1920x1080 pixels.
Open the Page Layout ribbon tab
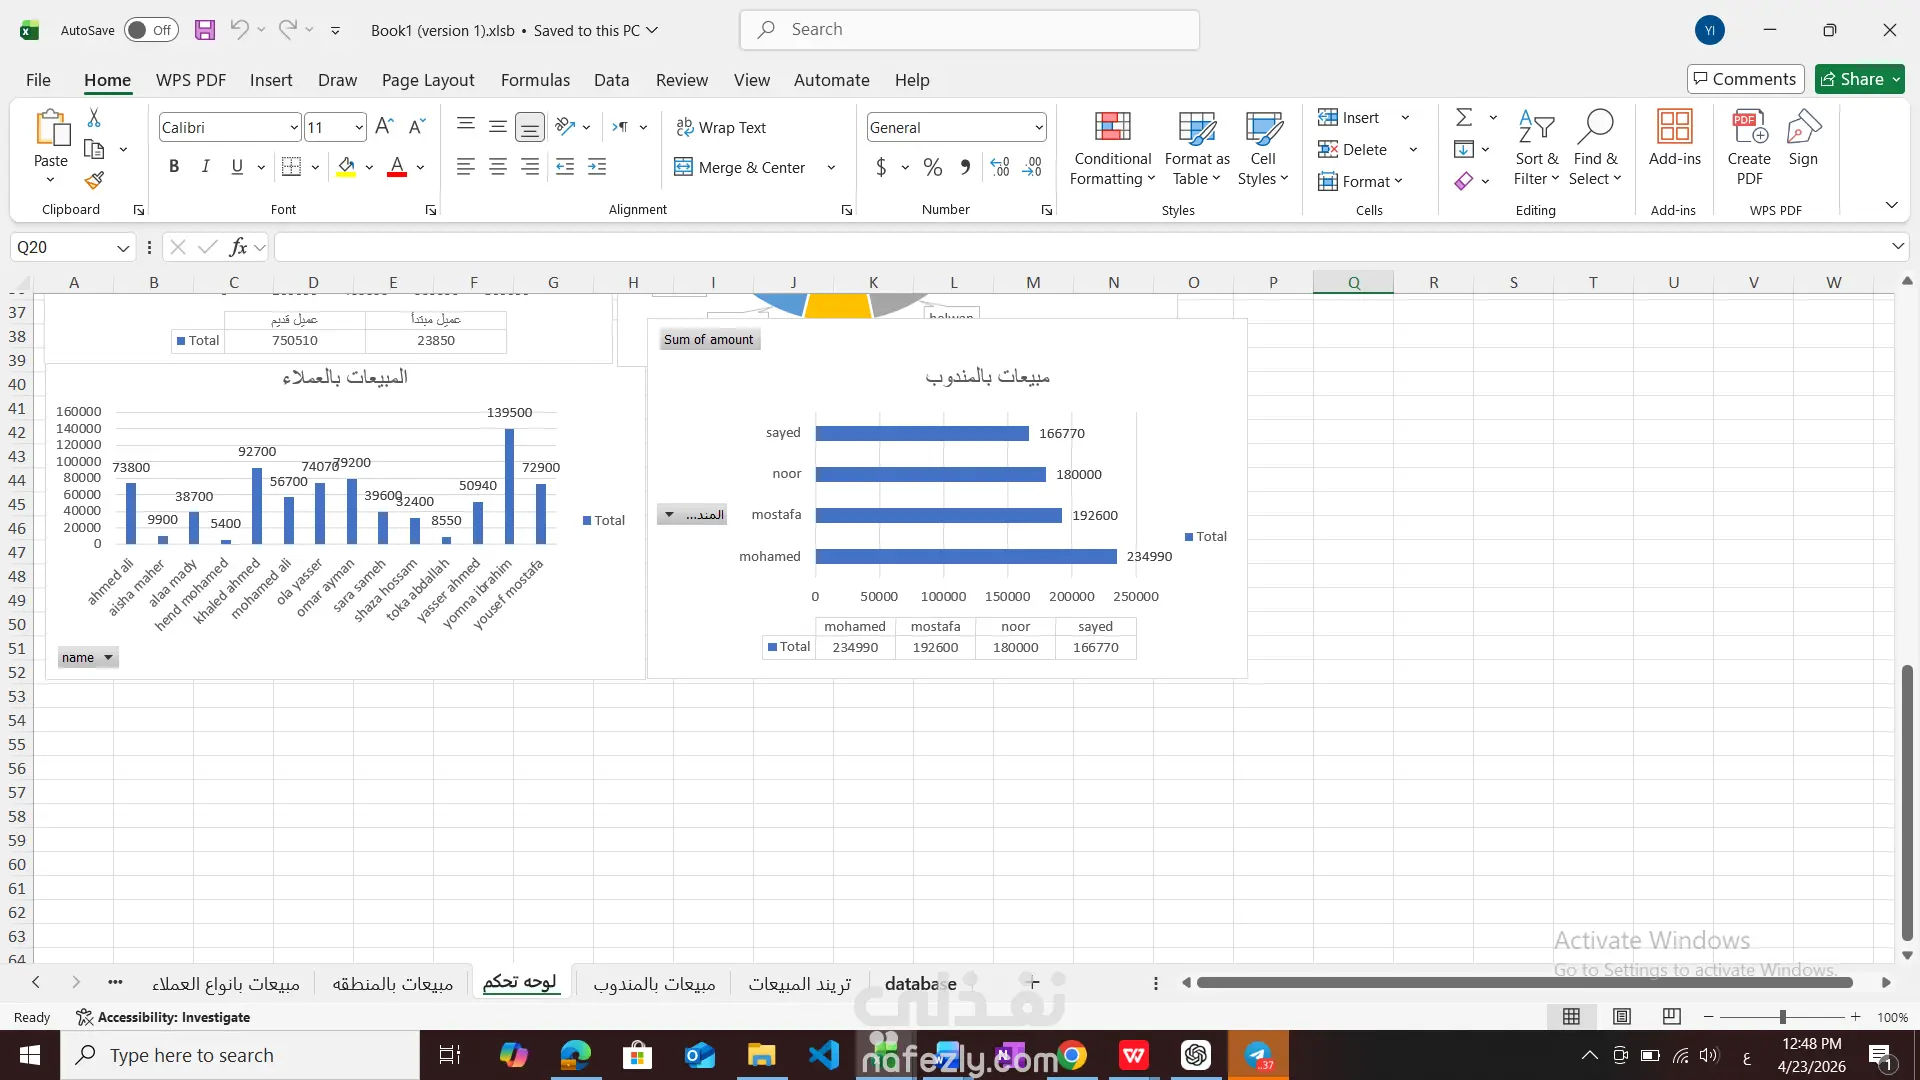(428, 80)
